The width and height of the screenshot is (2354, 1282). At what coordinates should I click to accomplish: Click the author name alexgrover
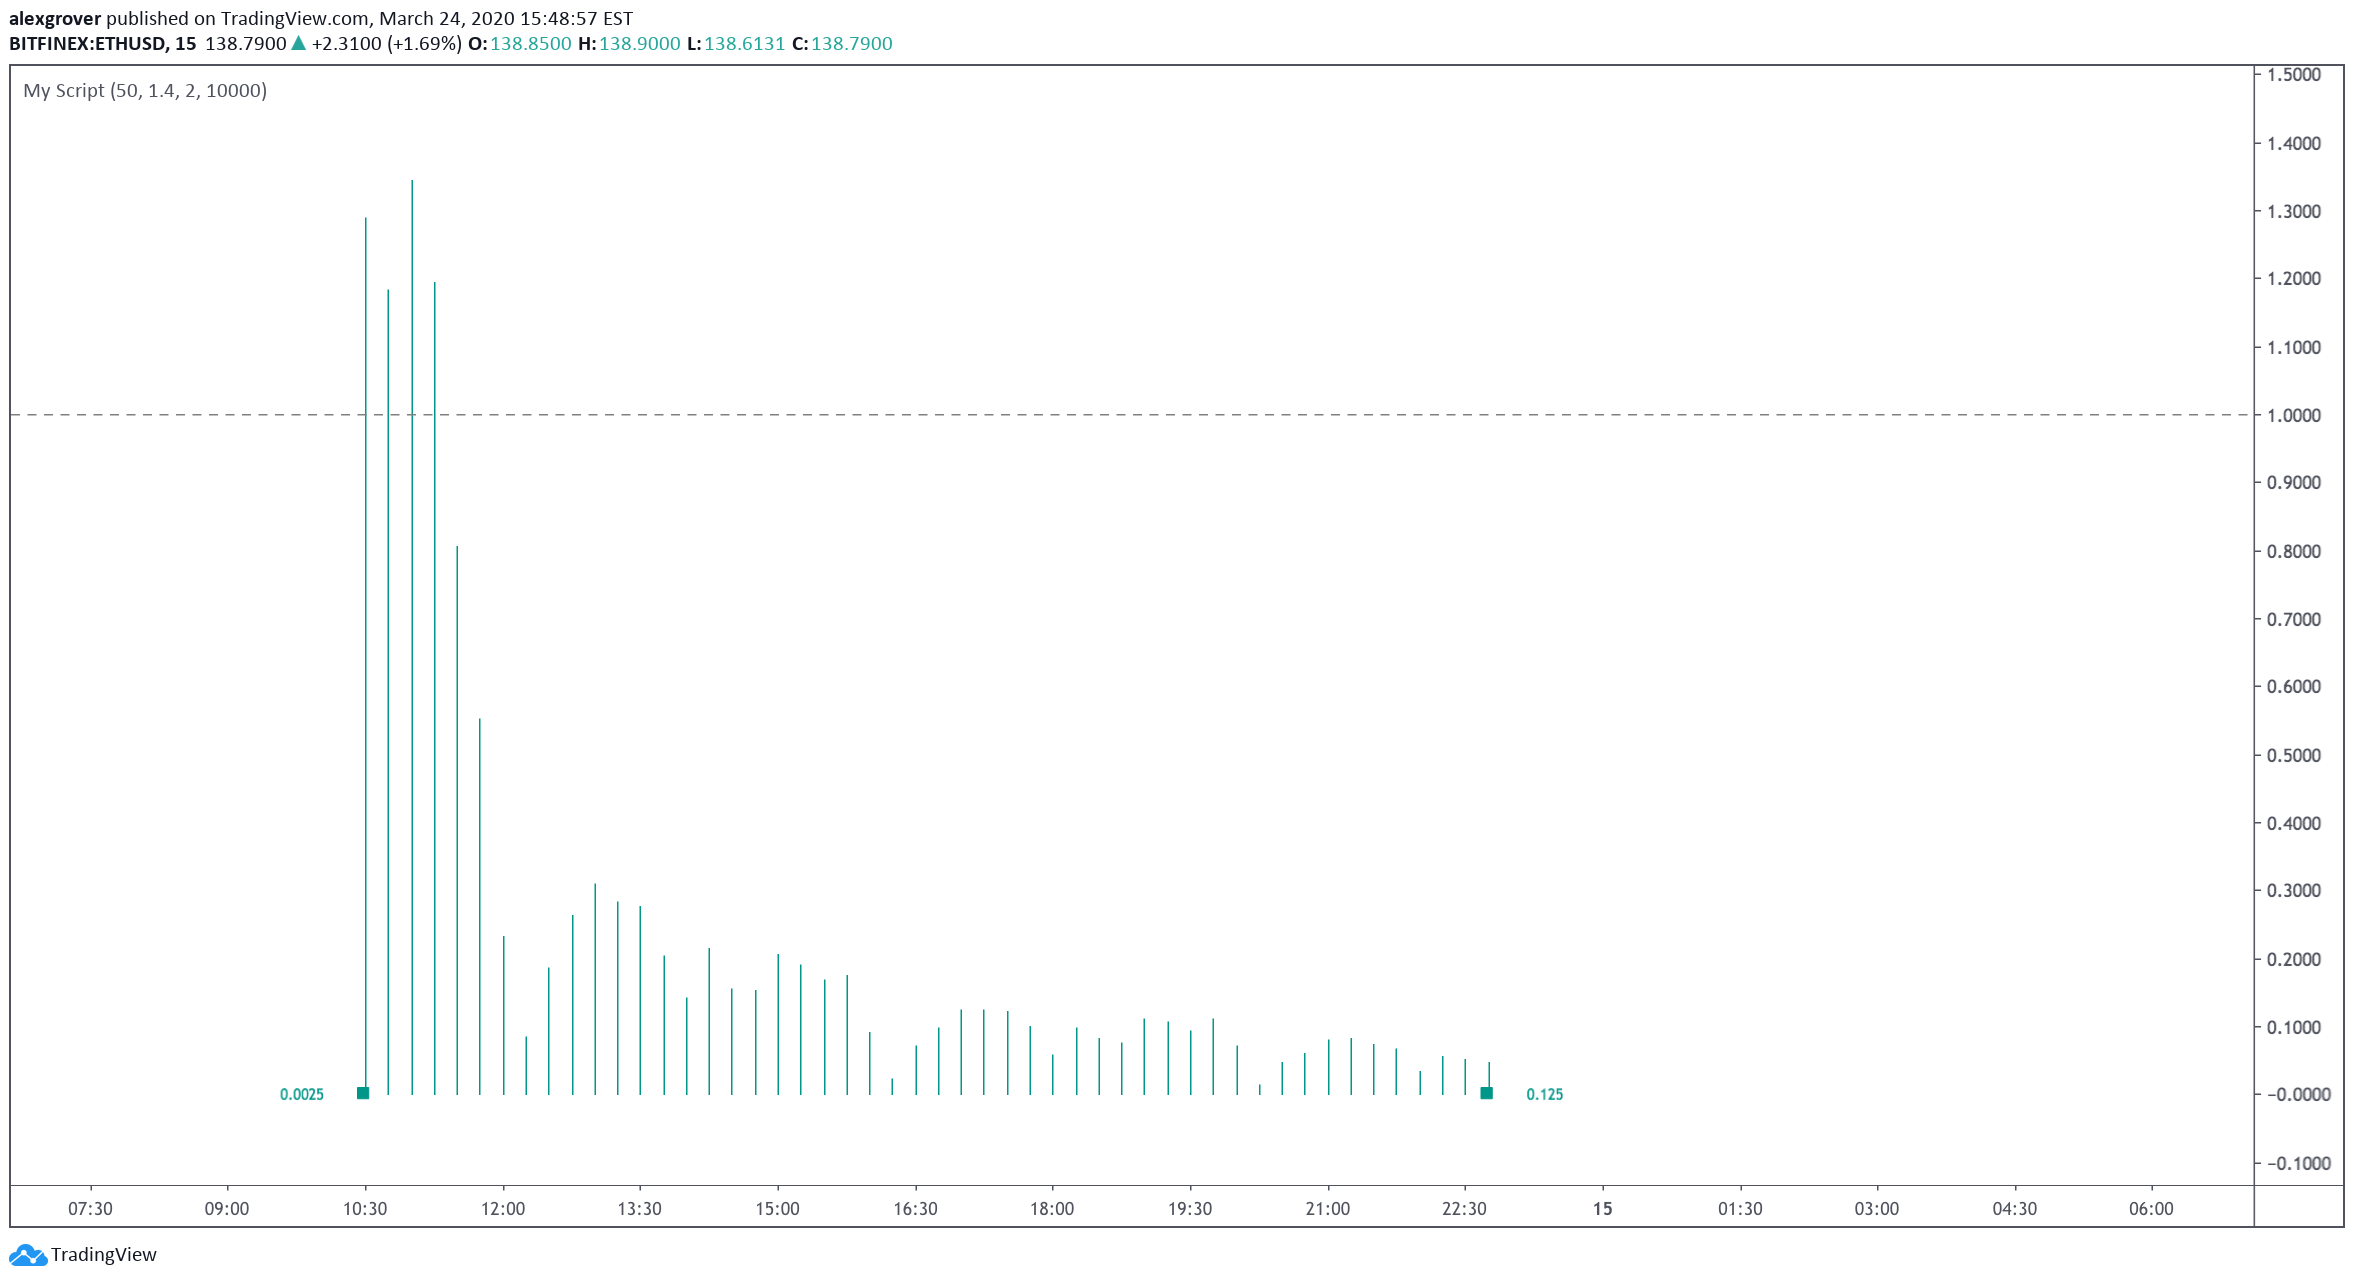pos(55,18)
